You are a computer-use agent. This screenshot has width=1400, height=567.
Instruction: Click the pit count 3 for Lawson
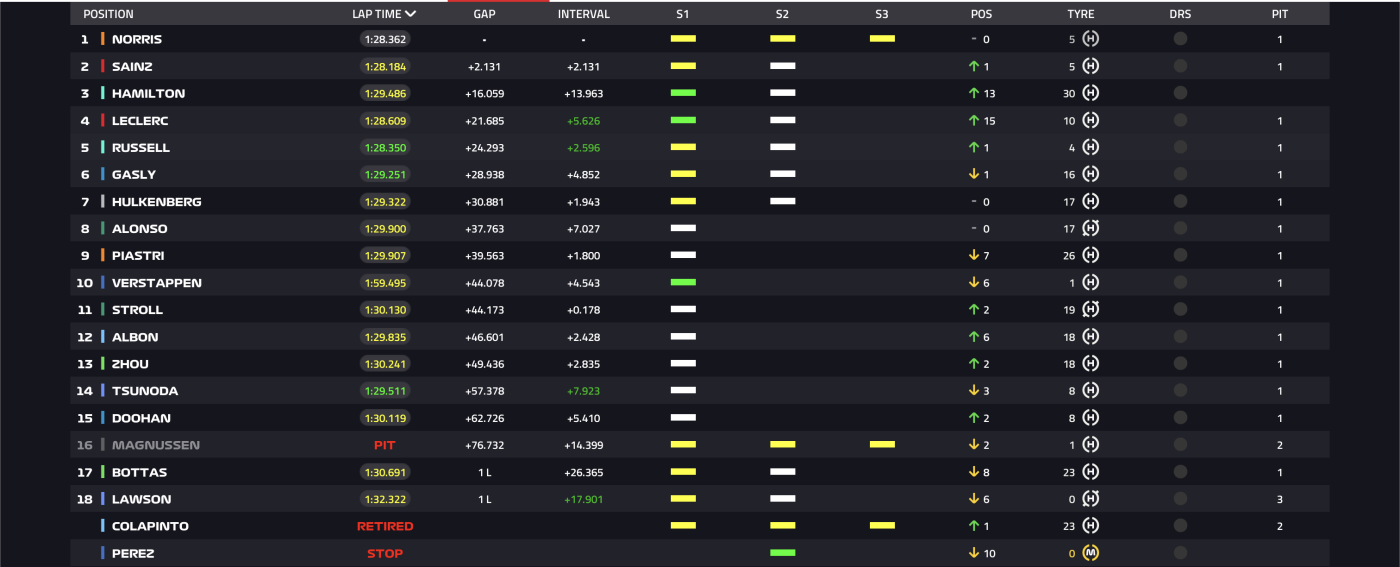(1280, 498)
